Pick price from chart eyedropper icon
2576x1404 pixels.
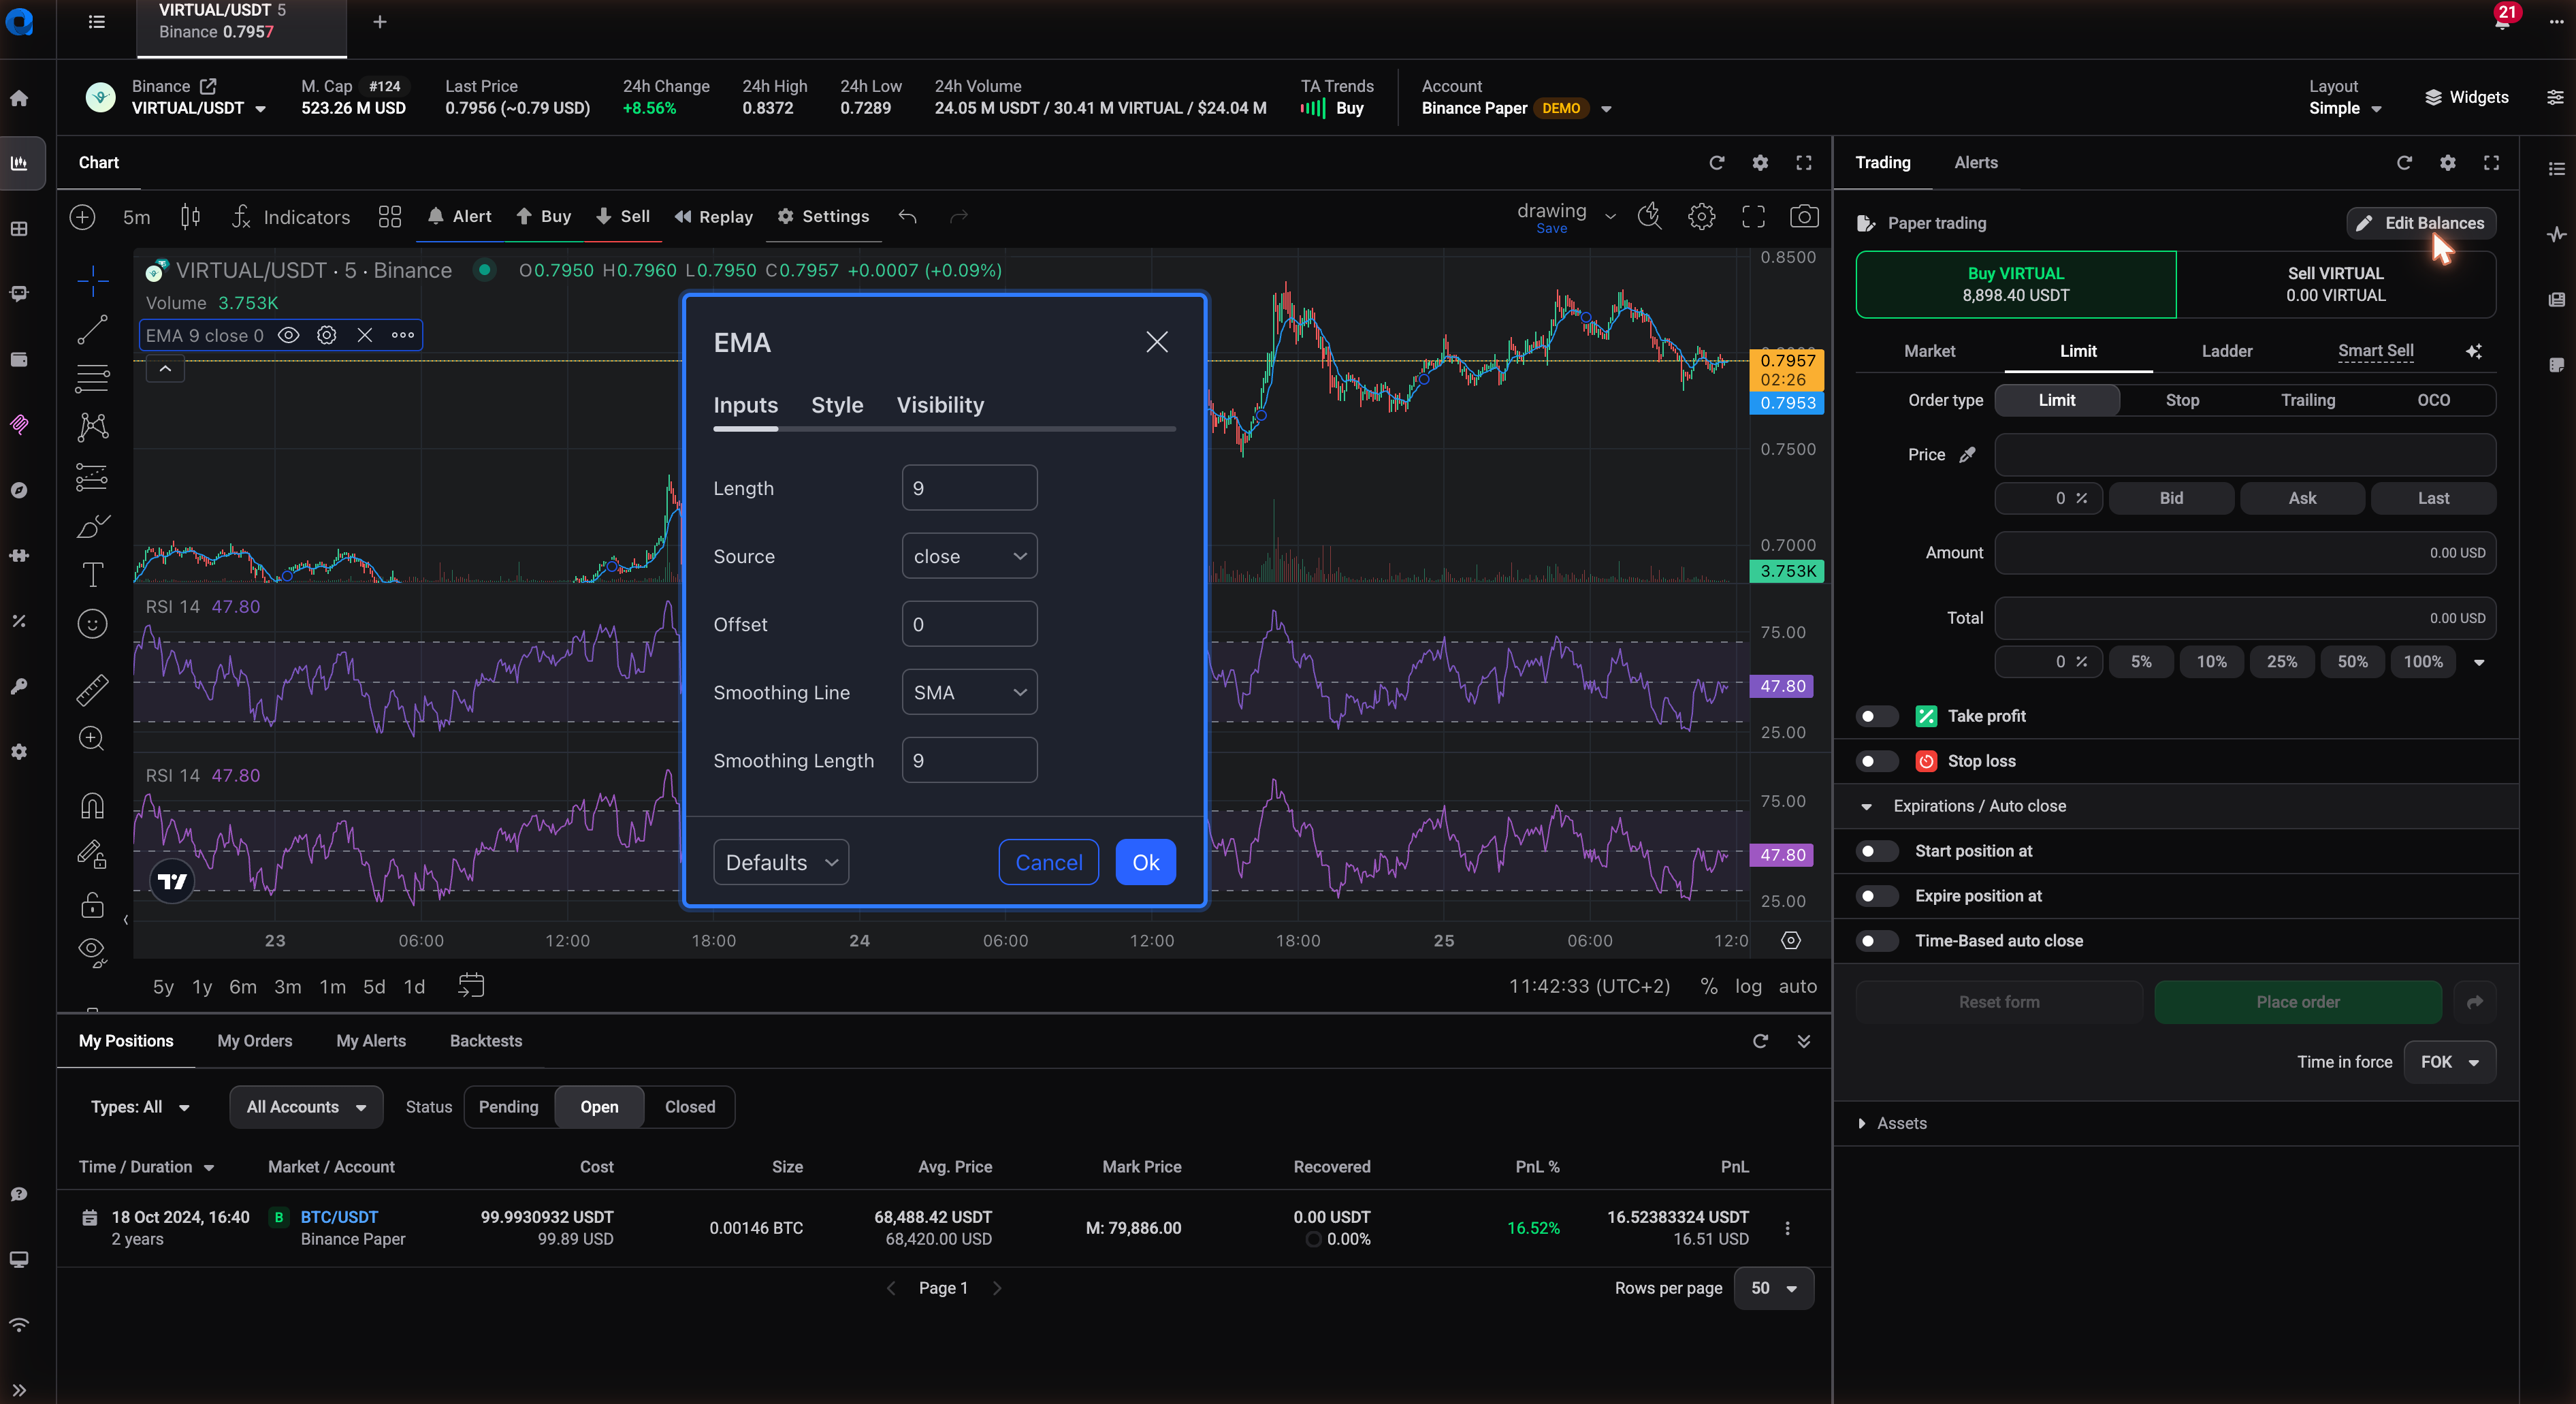click(x=1967, y=455)
